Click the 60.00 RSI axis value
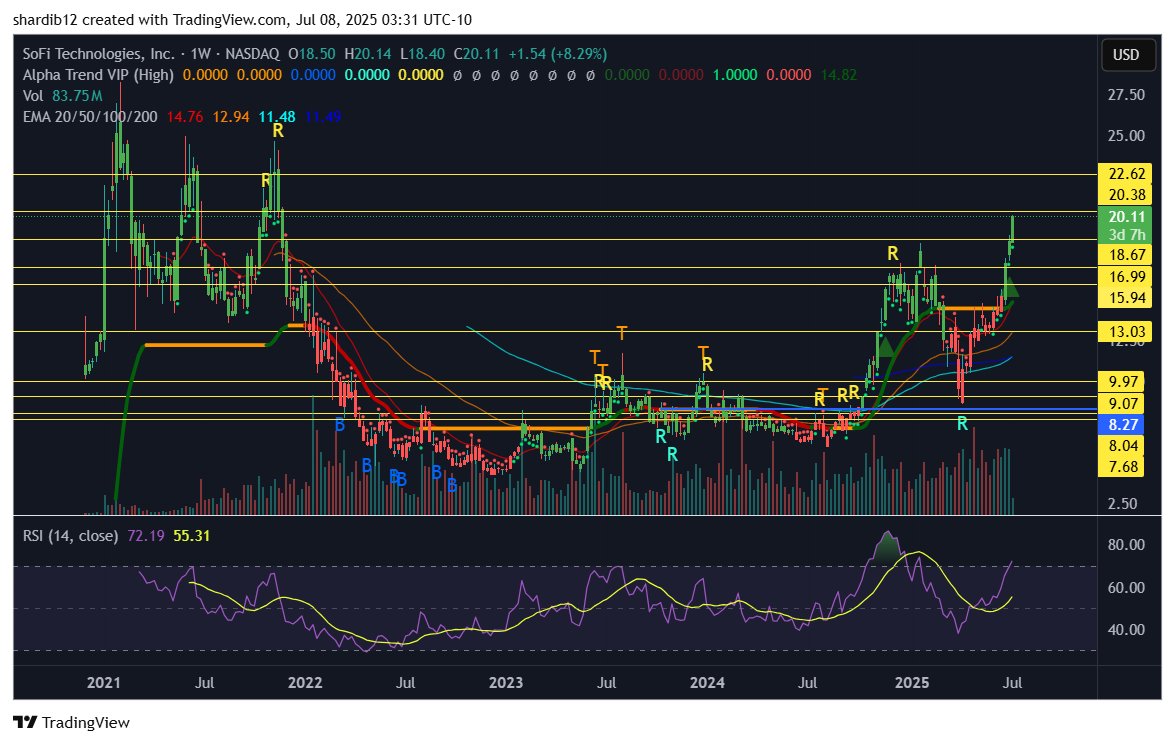The image size is (1175, 744). (1126, 587)
